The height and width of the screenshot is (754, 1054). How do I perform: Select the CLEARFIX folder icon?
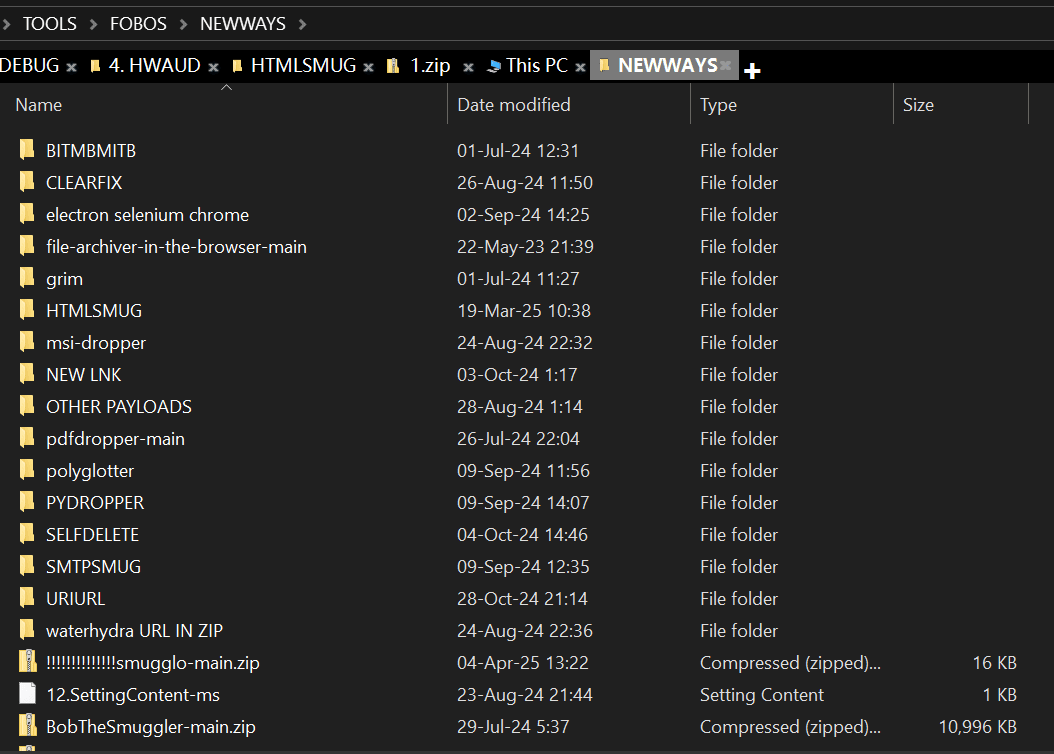tap(27, 181)
